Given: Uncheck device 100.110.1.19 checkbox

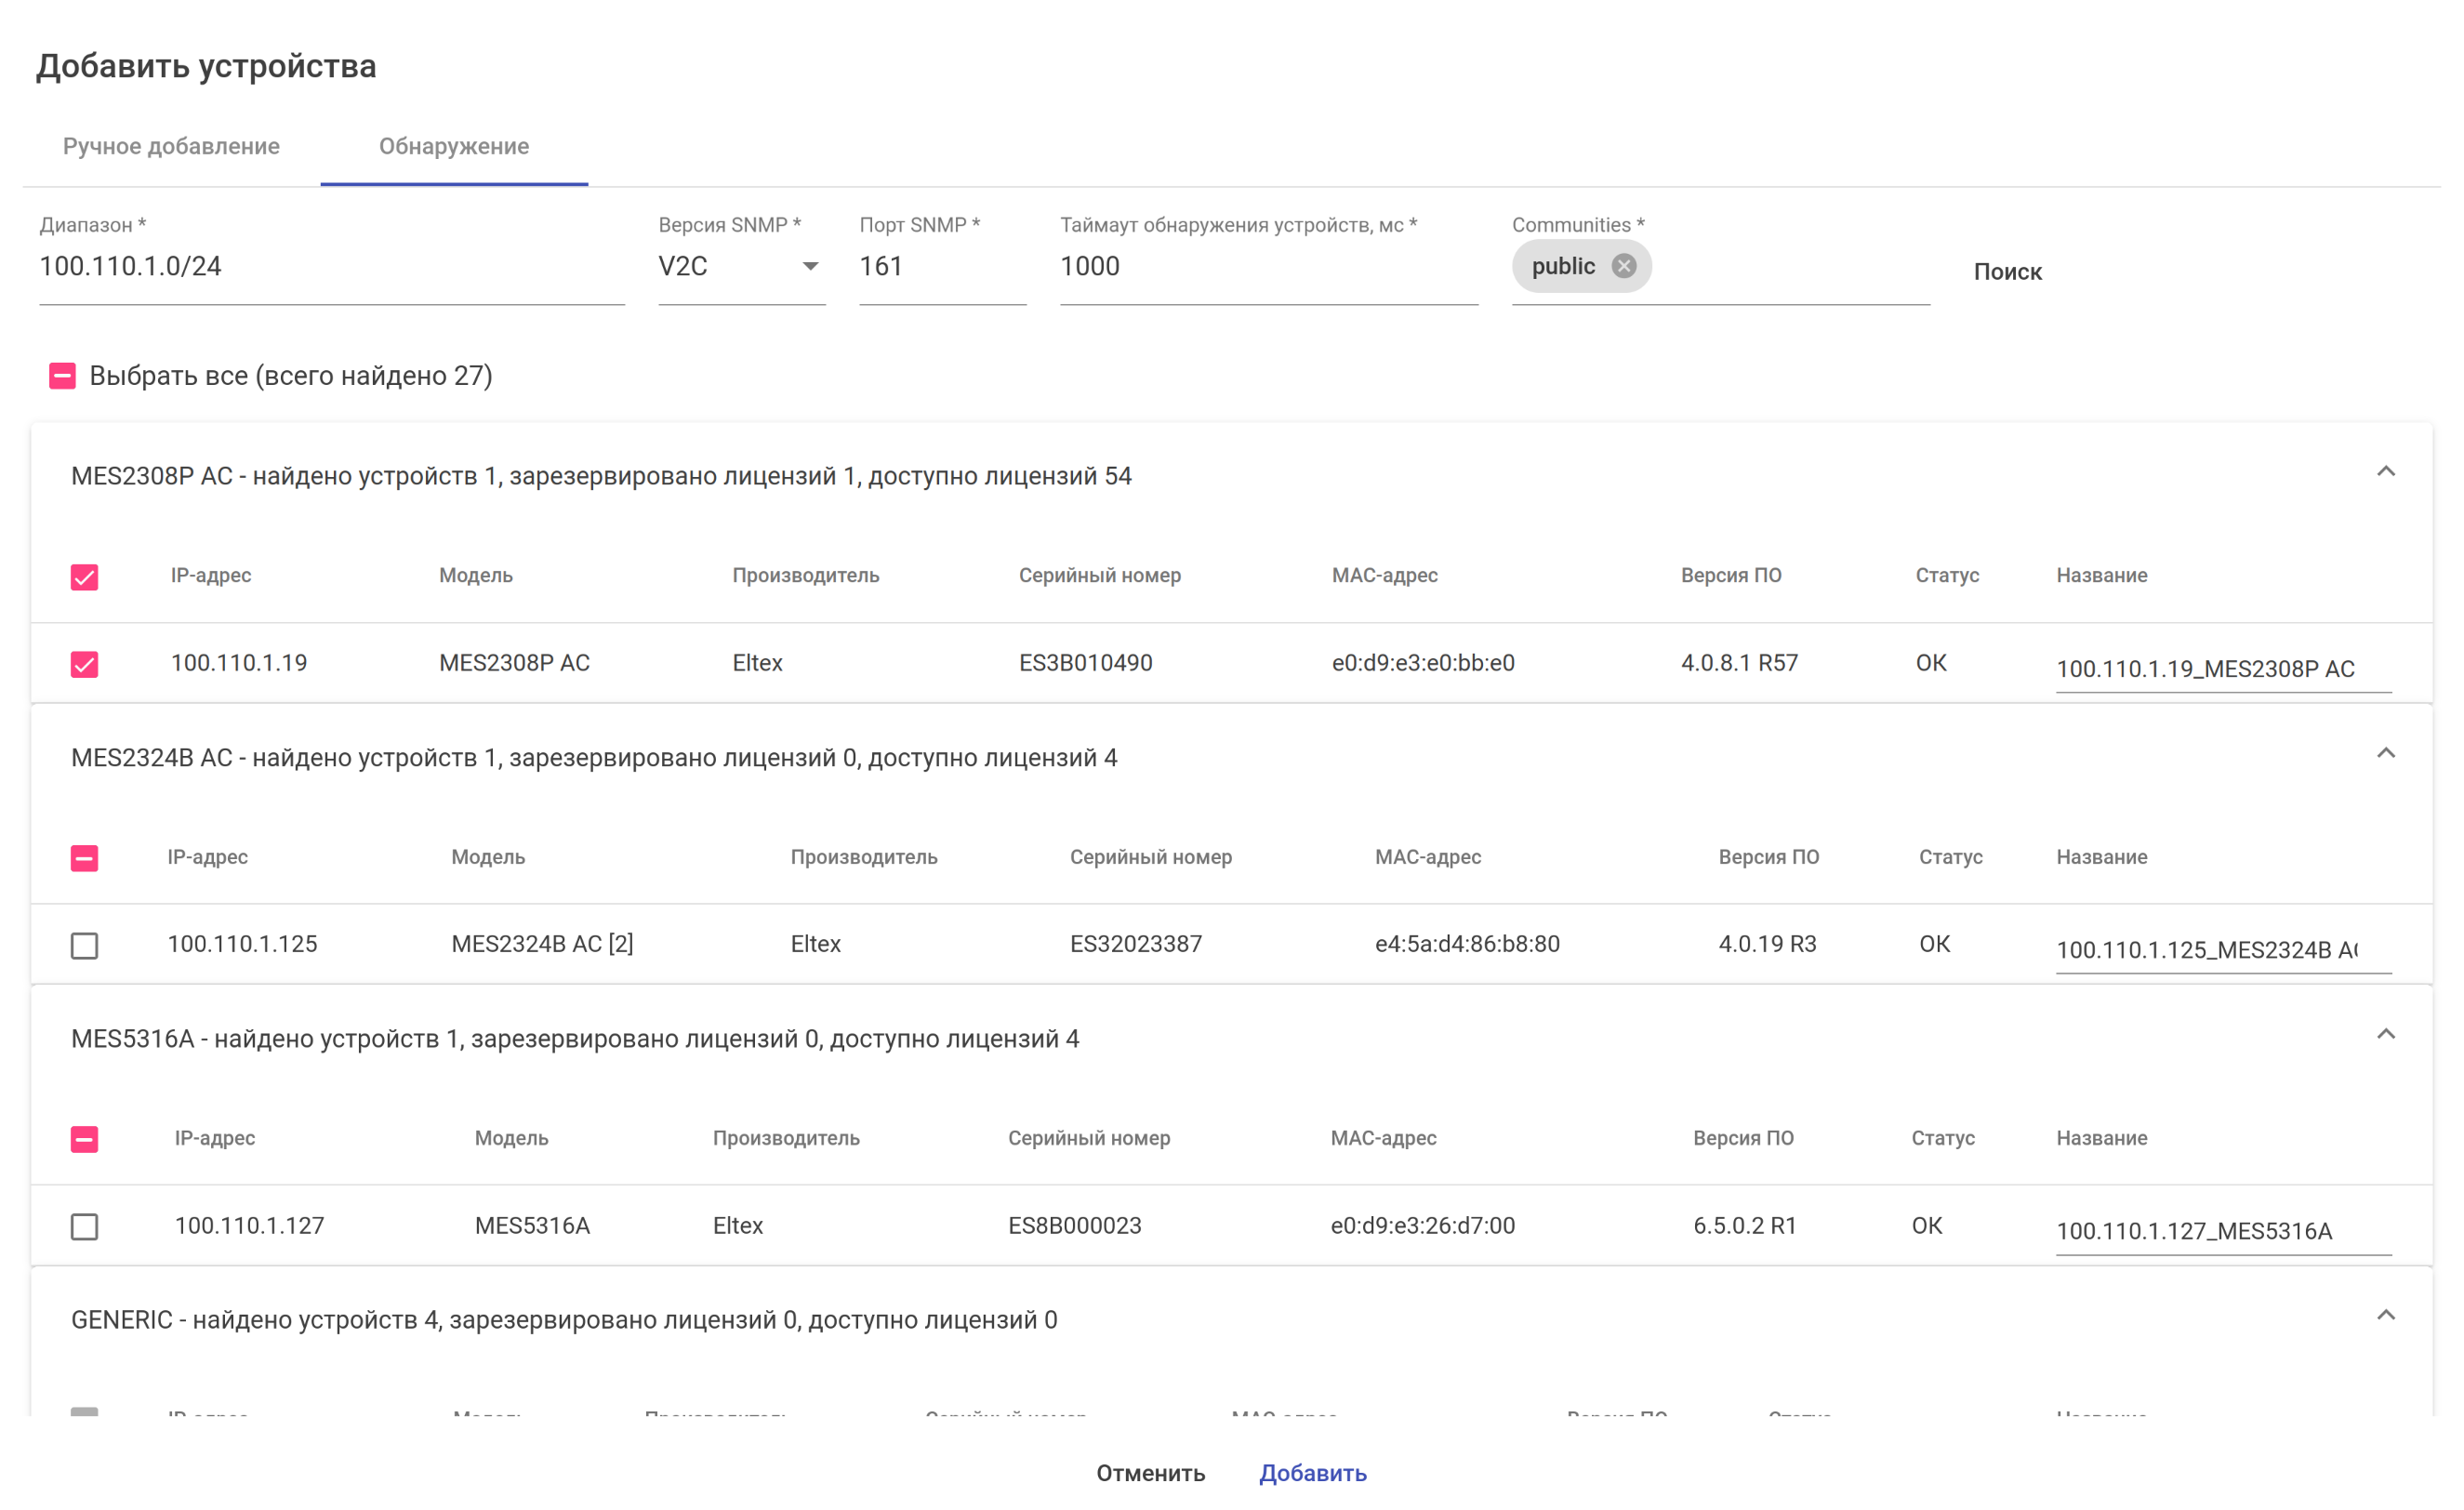Looking at the screenshot, I should [x=85, y=664].
